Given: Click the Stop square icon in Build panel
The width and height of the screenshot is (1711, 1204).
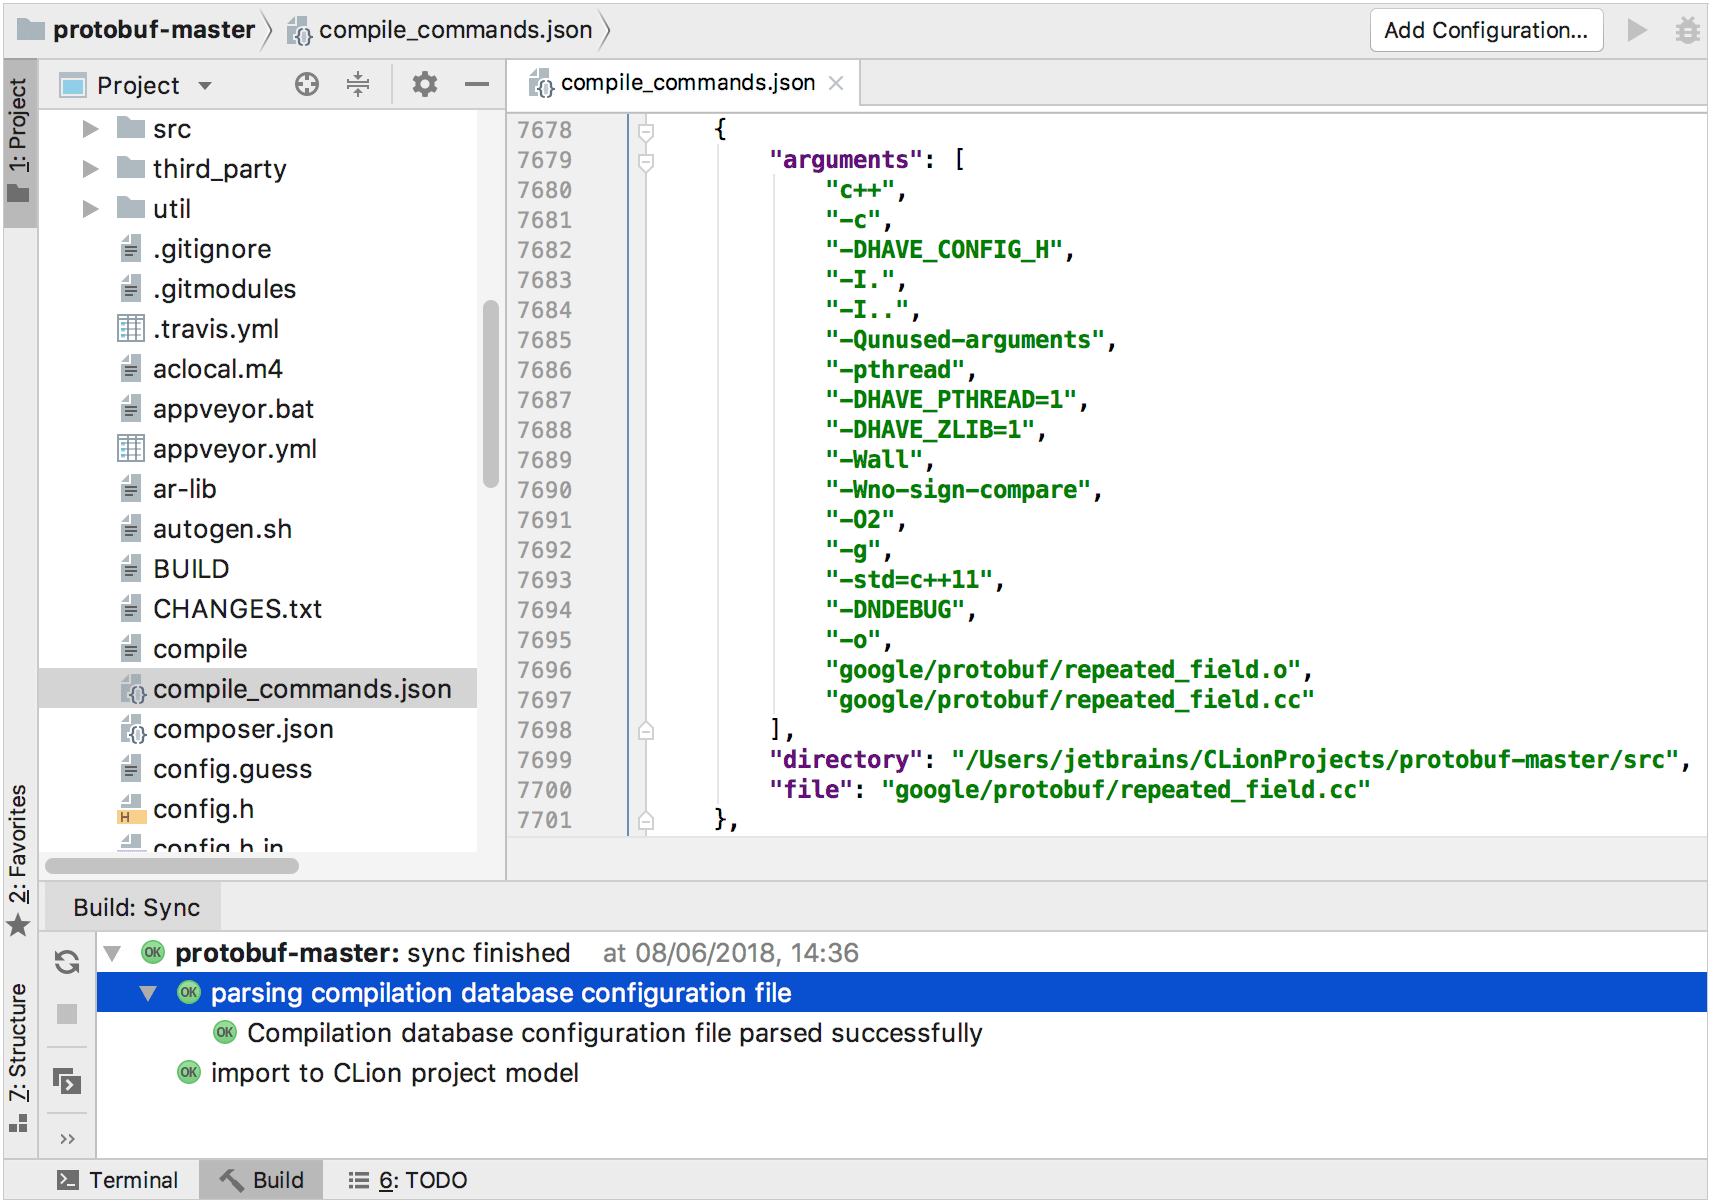Looking at the screenshot, I should 67,1014.
